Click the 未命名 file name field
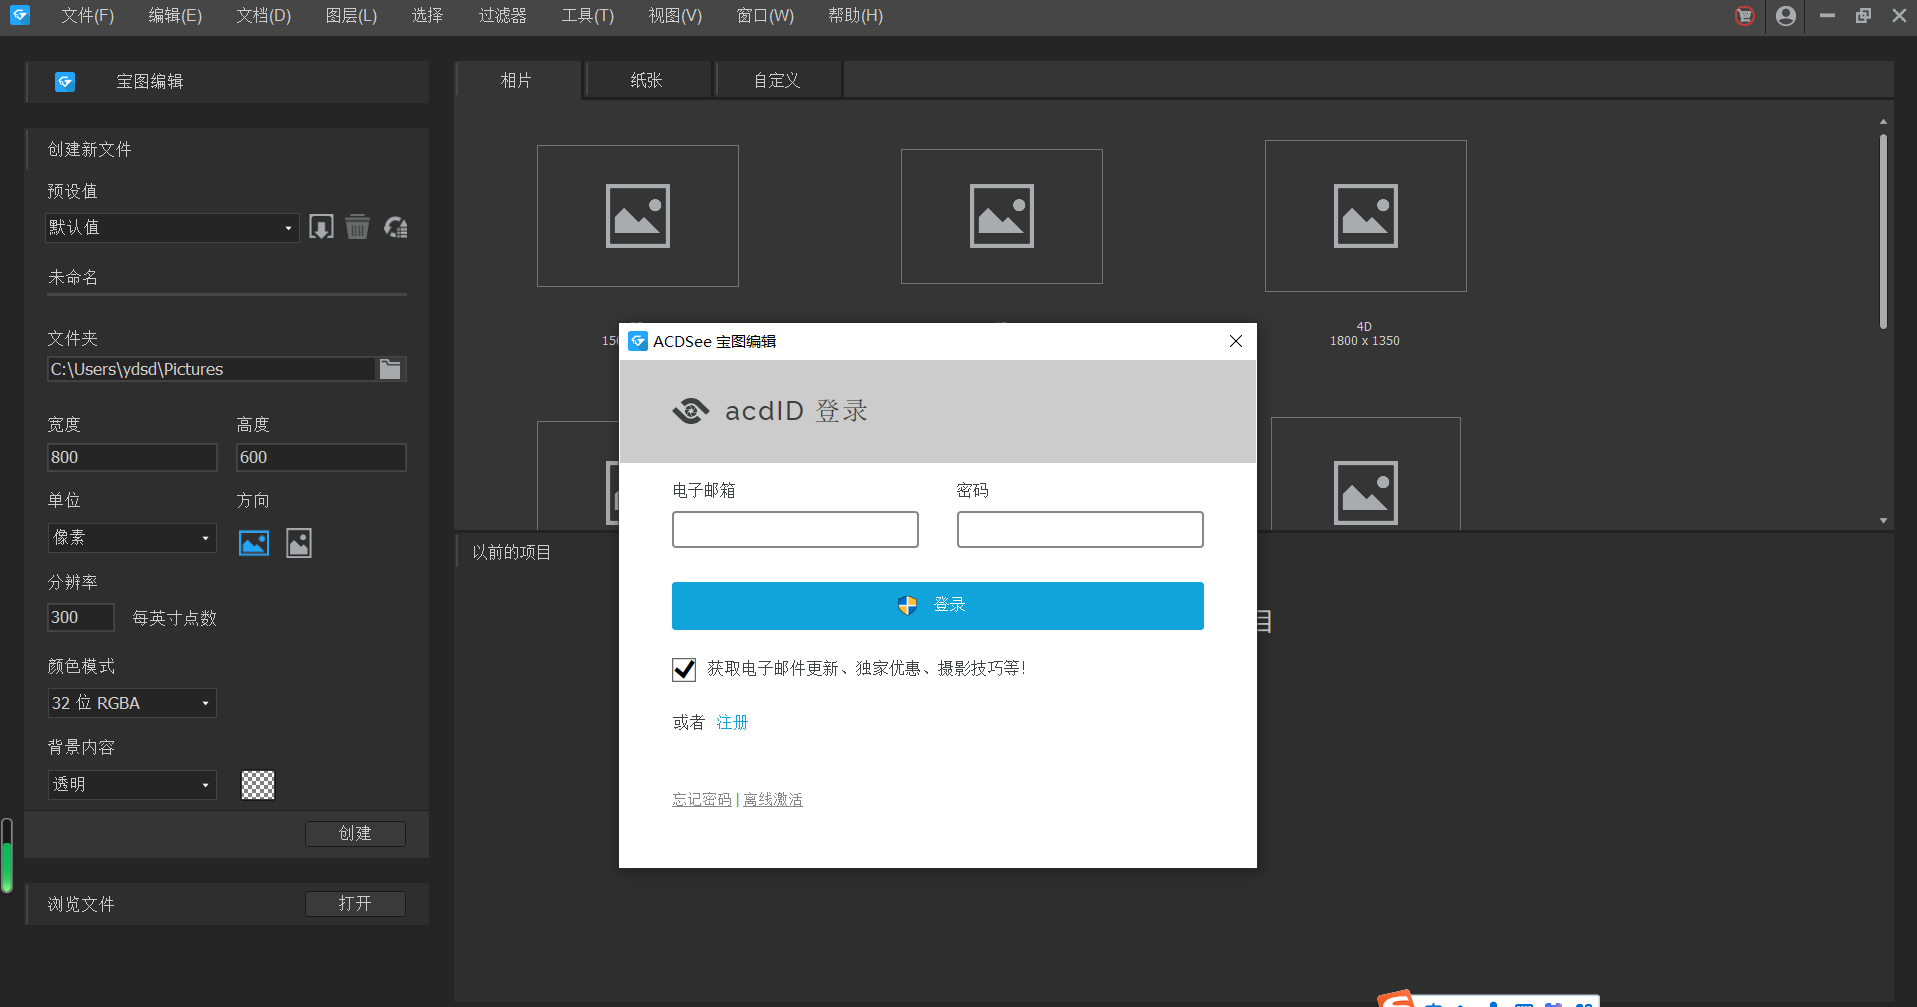1917x1007 pixels. (227, 278)
